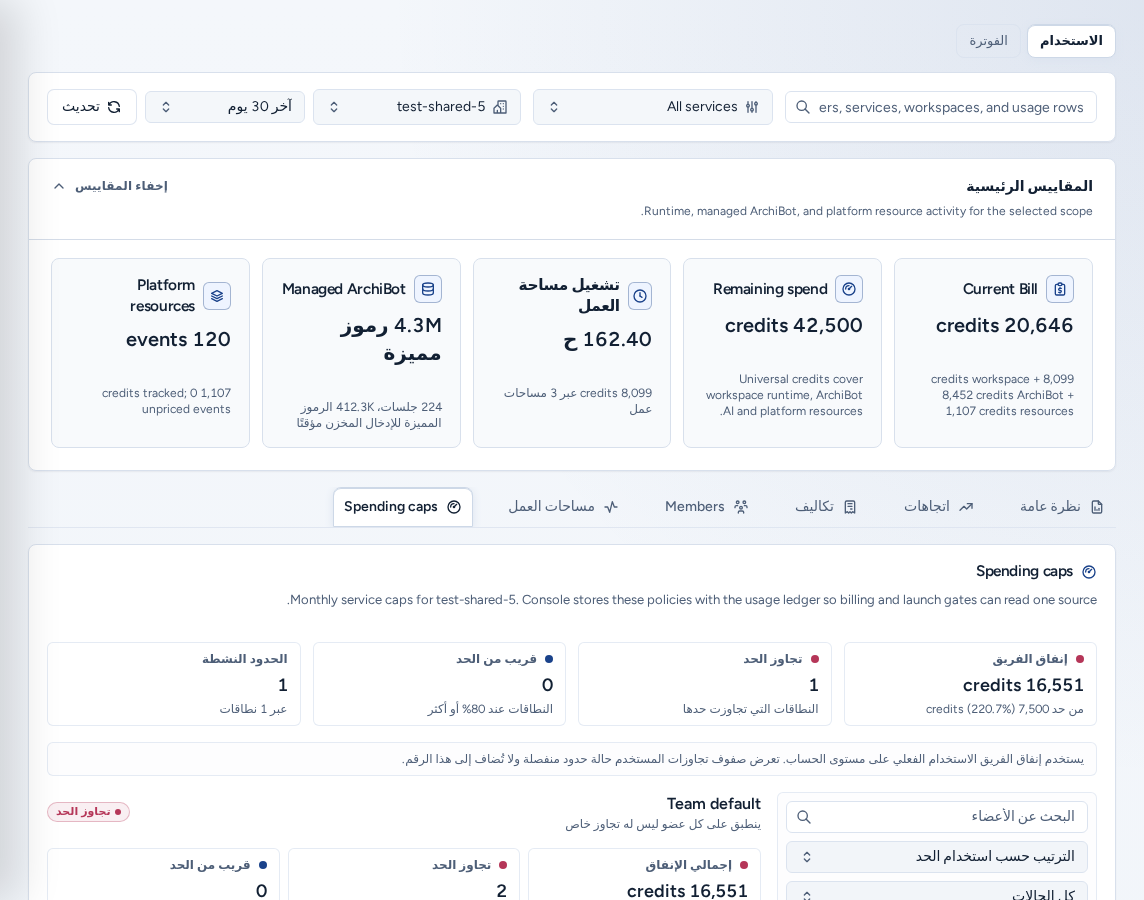Click the activity pulse icon on مساحات العمل tab

pos(611,507)
